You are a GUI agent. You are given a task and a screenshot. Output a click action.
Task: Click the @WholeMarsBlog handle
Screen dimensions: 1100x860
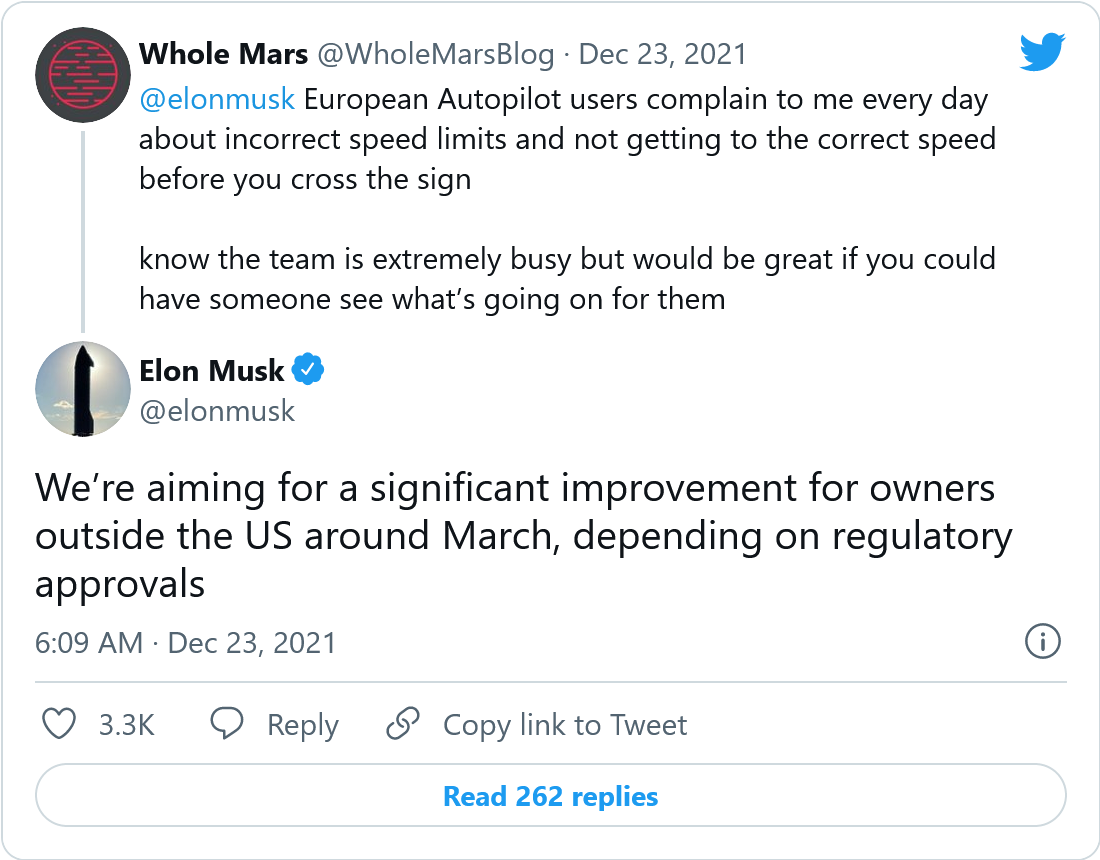coord(435,54)
